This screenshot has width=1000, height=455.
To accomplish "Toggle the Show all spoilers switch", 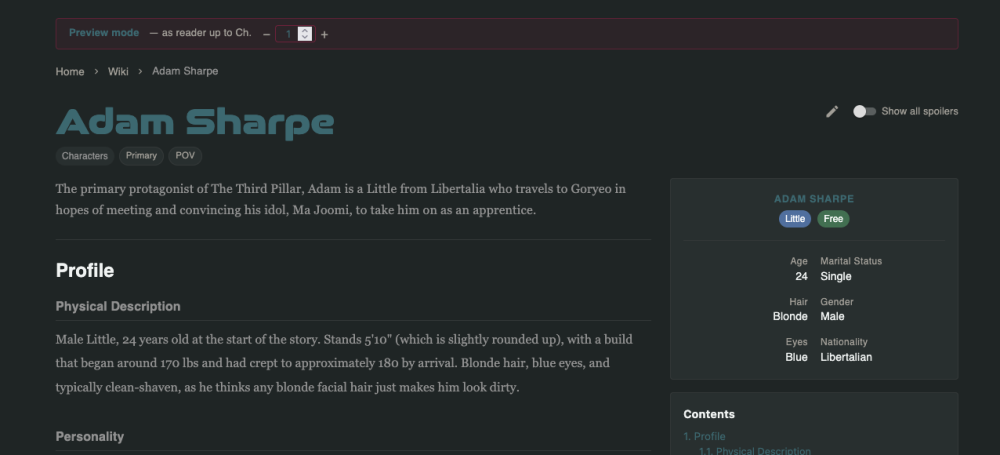I will (865, 112).
